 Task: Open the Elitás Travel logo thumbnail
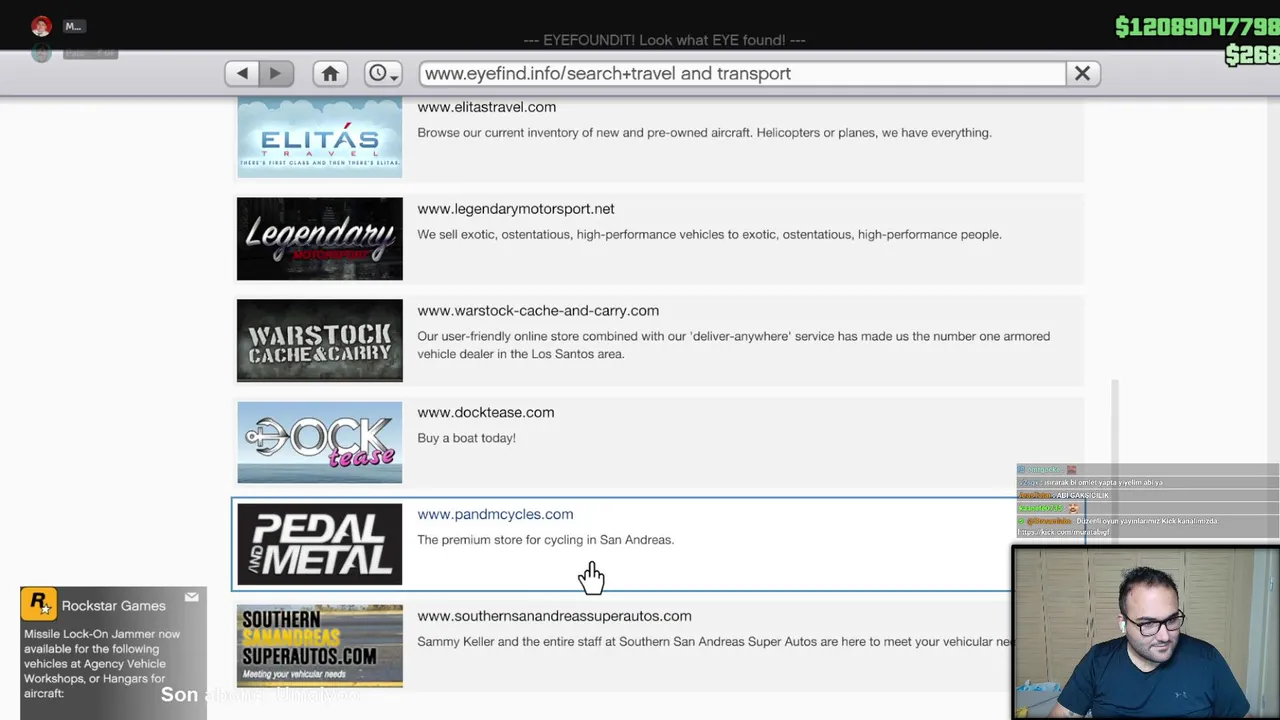coord(320,137)
